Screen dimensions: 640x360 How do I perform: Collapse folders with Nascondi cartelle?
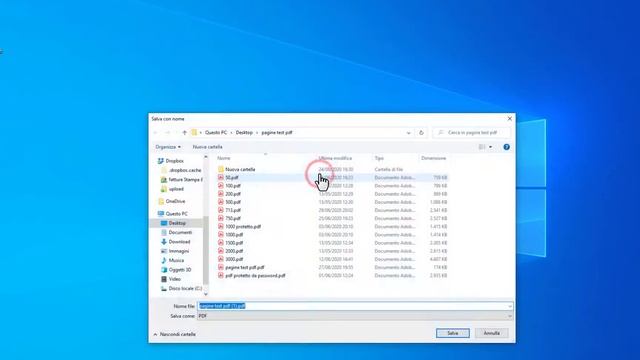[175, 334]
